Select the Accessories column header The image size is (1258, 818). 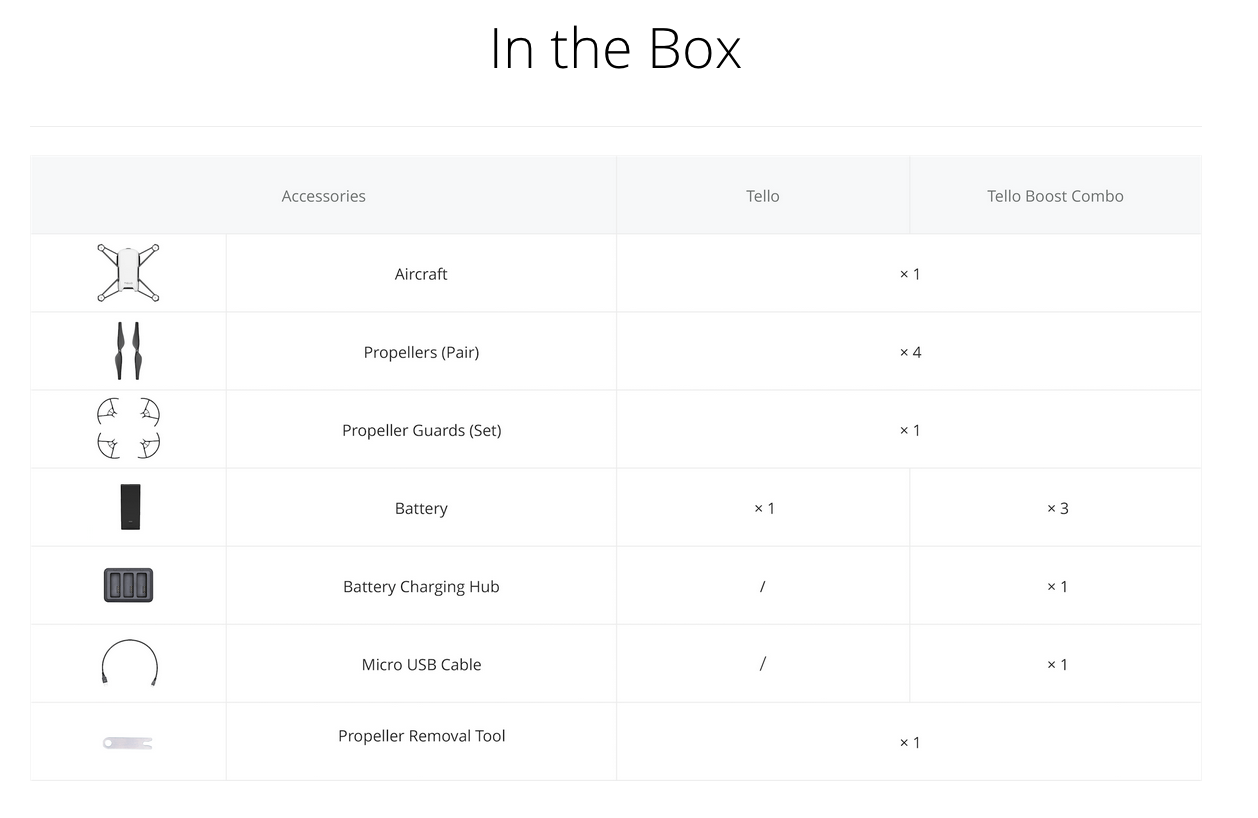(323, 196)
